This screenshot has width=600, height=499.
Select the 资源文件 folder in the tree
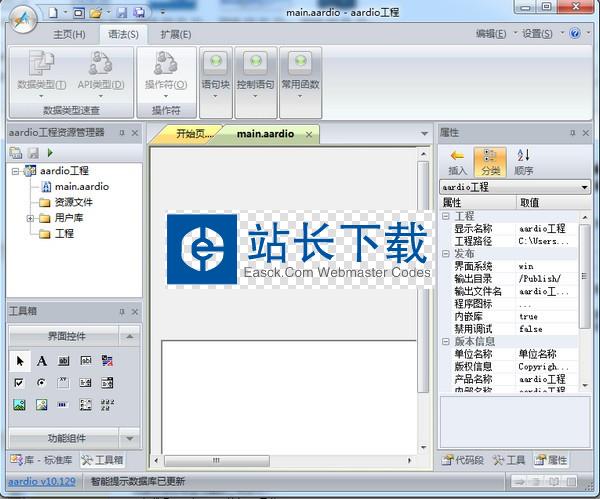(x=73, y=202)
